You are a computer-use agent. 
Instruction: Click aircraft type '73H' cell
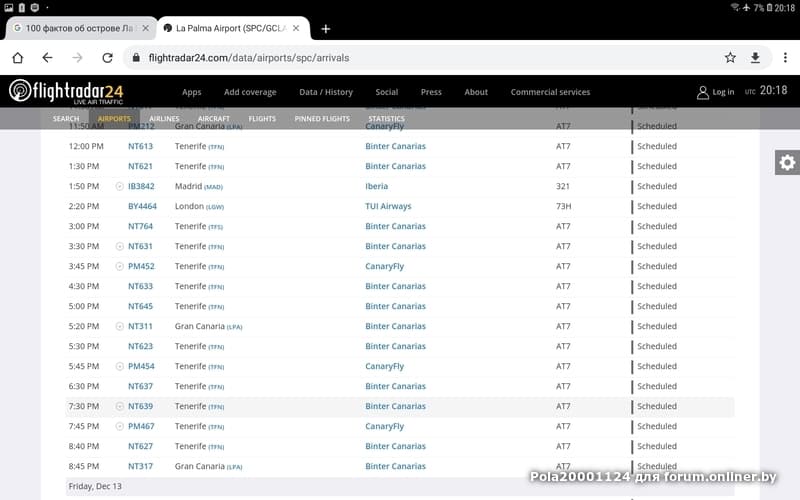[564, 206]
